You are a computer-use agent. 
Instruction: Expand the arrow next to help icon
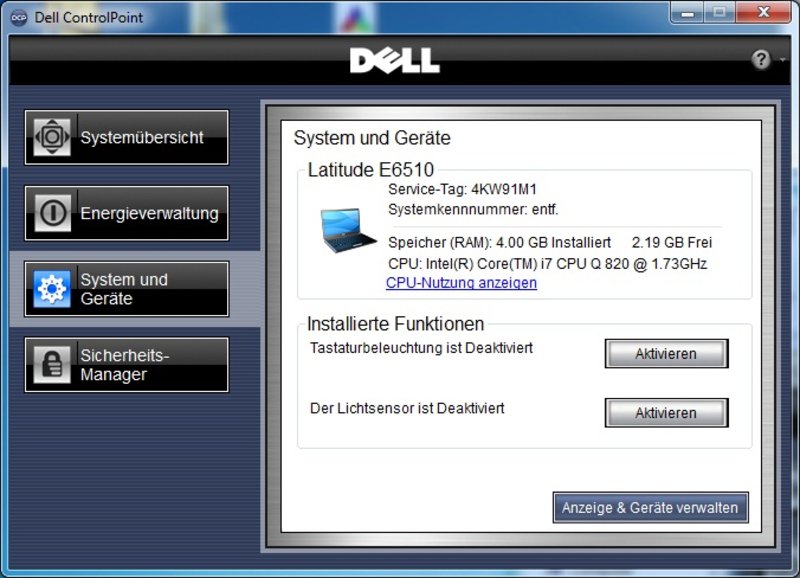pos(783,60)
